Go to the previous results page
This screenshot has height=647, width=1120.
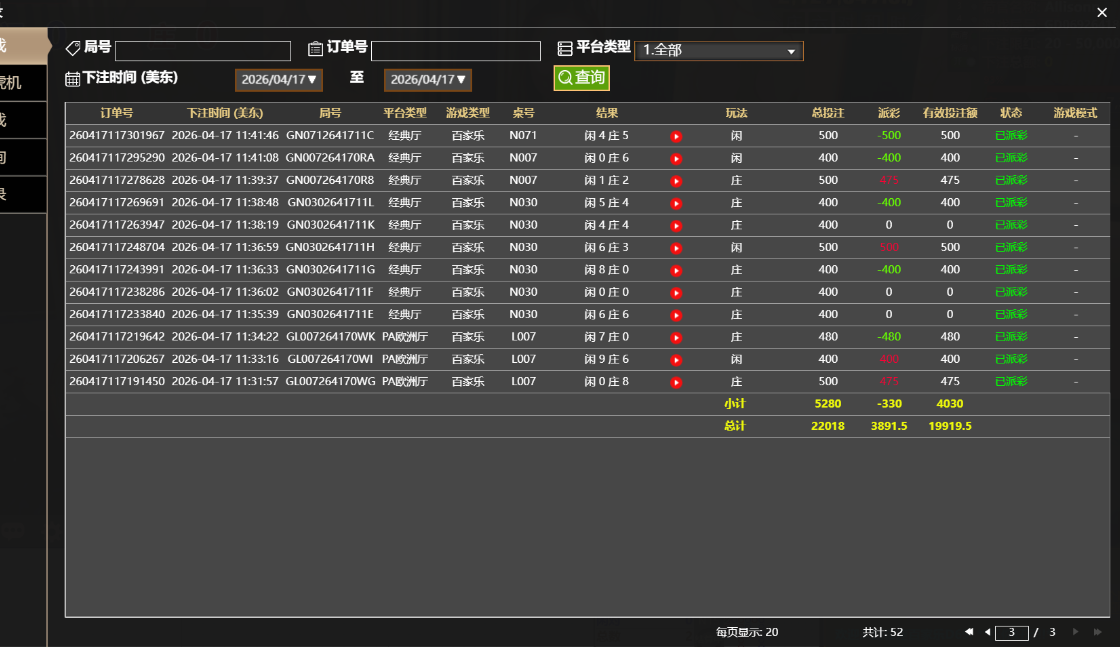click(987, 632)
